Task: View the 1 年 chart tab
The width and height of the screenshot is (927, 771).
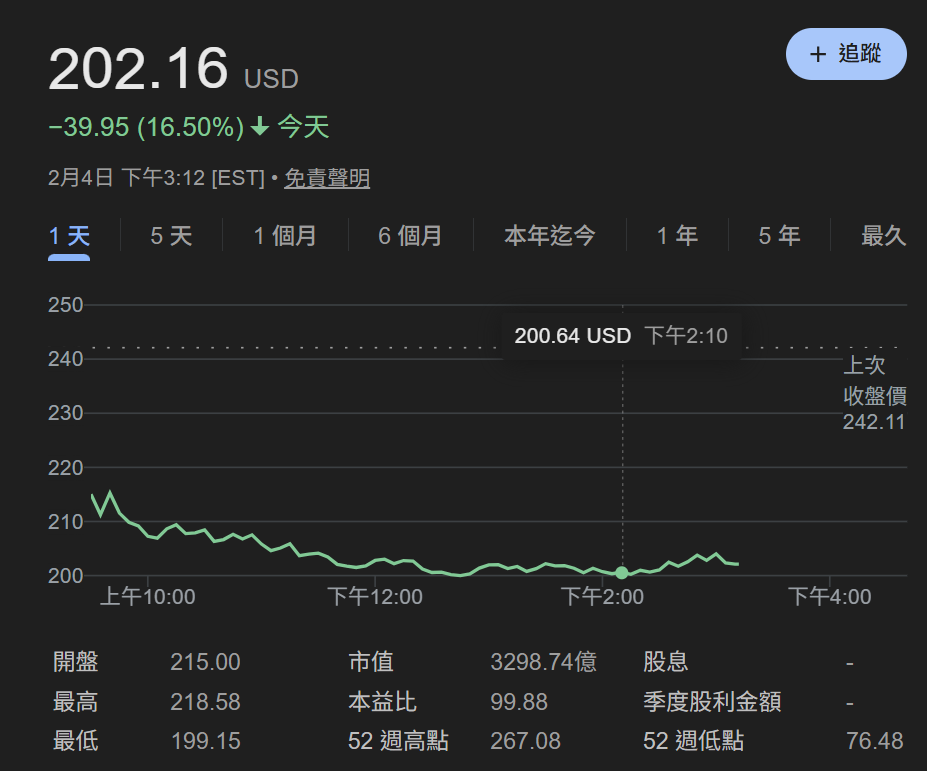Action: (x=677, y=236)
